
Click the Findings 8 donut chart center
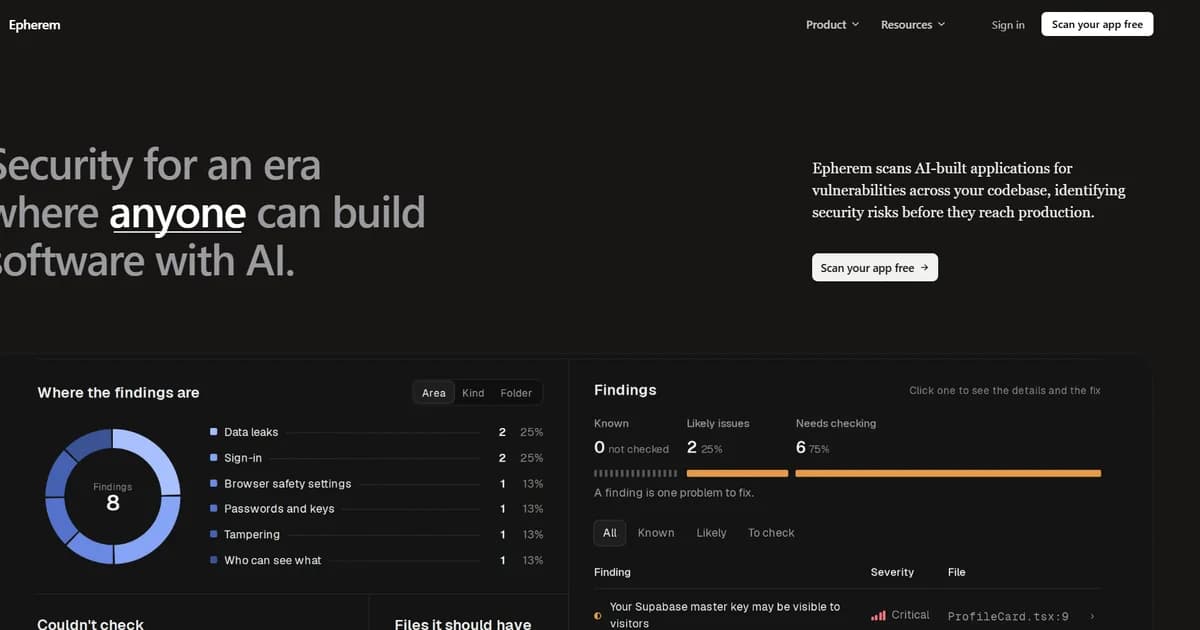click(113, 497)
